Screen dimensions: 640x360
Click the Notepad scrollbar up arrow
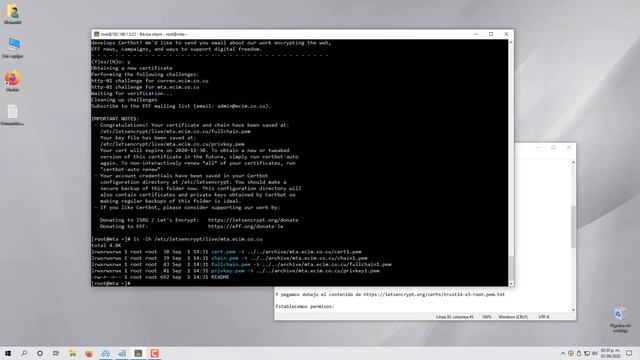(573, 162)
